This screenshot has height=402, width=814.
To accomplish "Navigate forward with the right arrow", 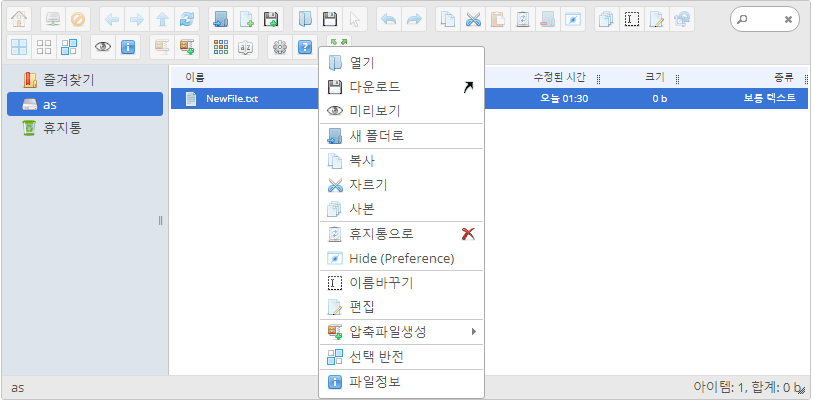I will pos(137,20).
